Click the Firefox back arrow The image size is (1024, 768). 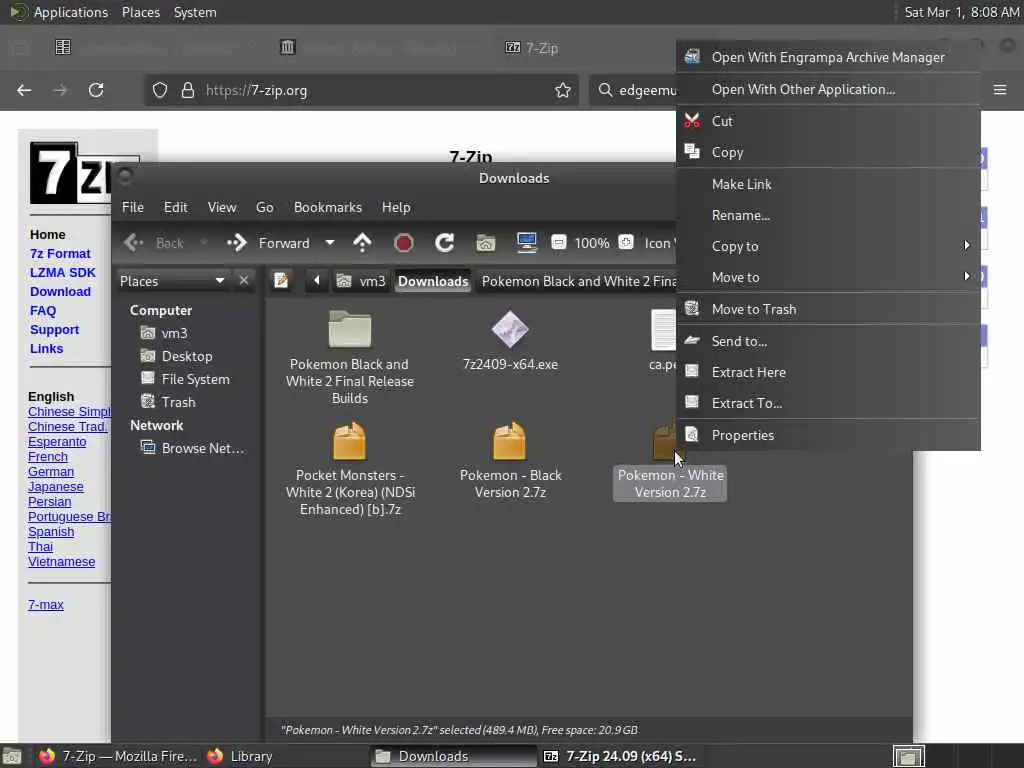tap(24, 90)
